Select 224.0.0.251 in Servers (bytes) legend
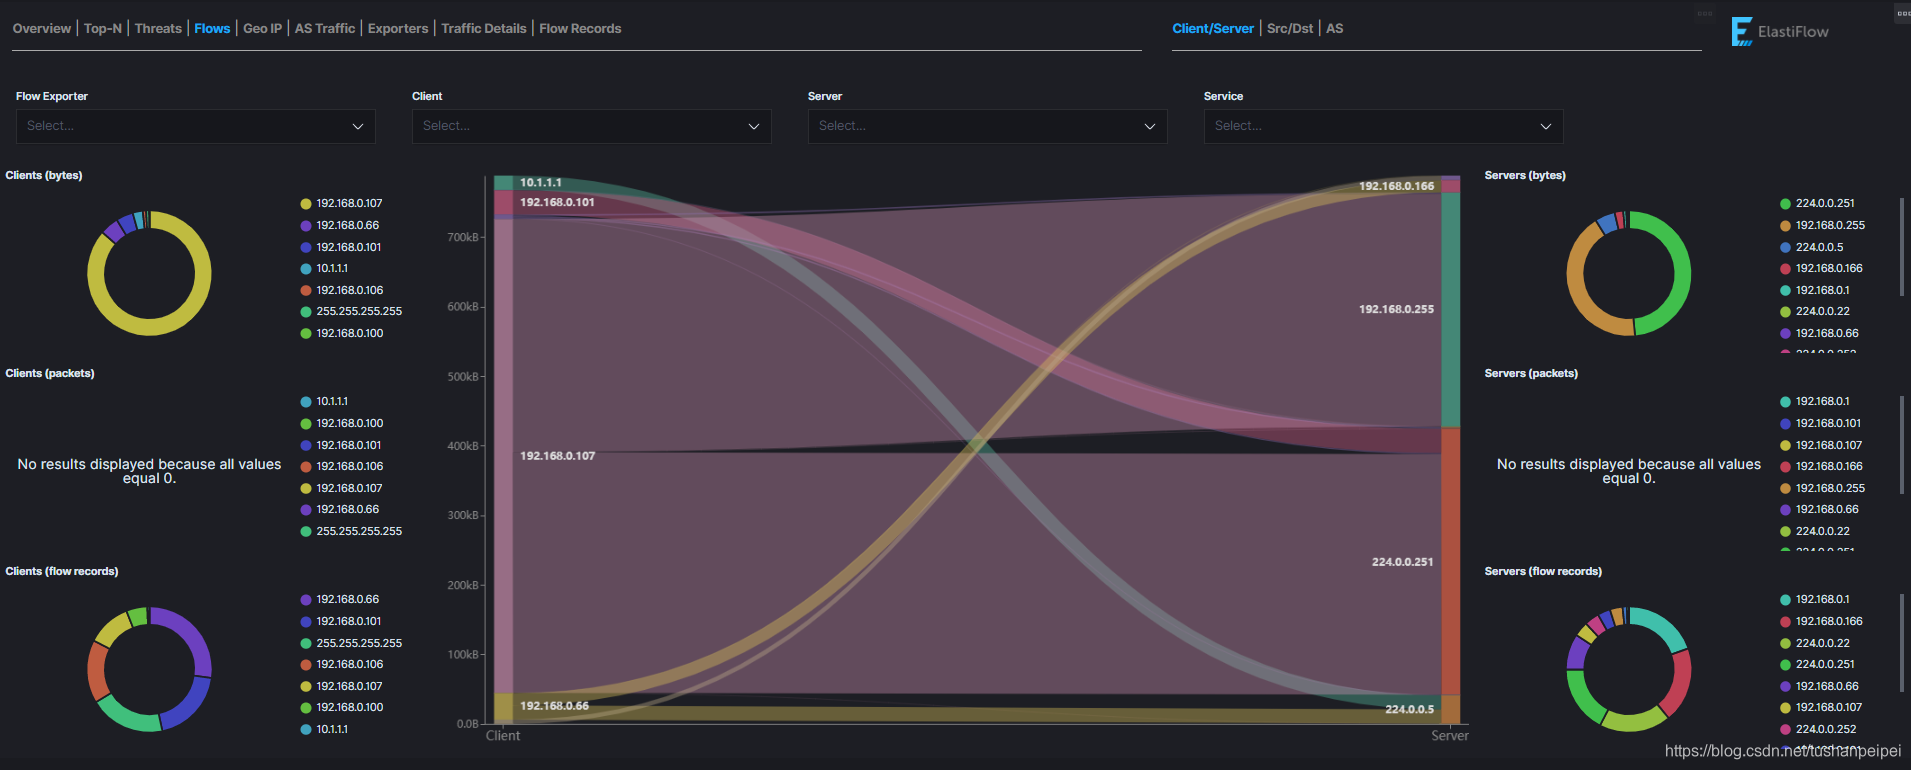Viewport: 1911px width, 770px height. pos(1817,204)
